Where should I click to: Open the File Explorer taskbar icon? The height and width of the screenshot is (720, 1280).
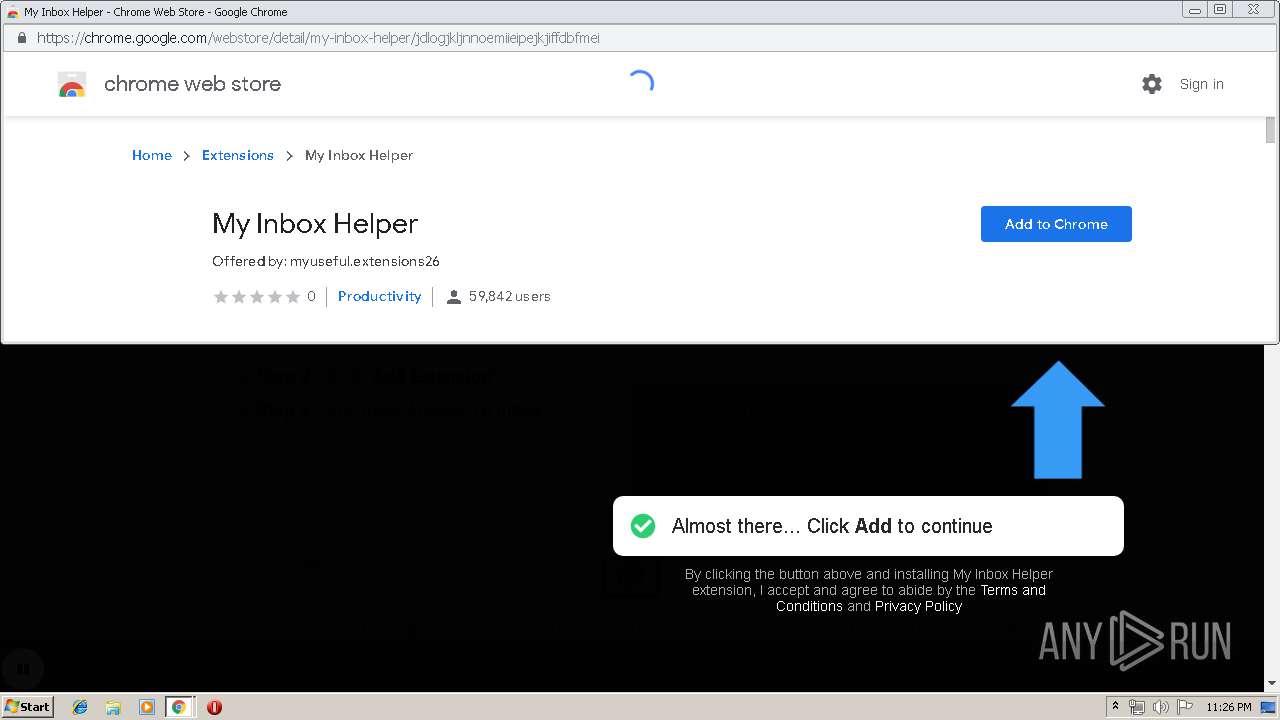(113, 707)
